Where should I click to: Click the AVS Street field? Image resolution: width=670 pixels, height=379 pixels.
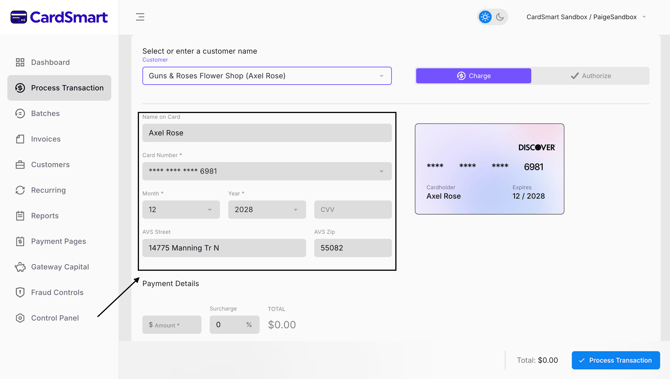224,248
